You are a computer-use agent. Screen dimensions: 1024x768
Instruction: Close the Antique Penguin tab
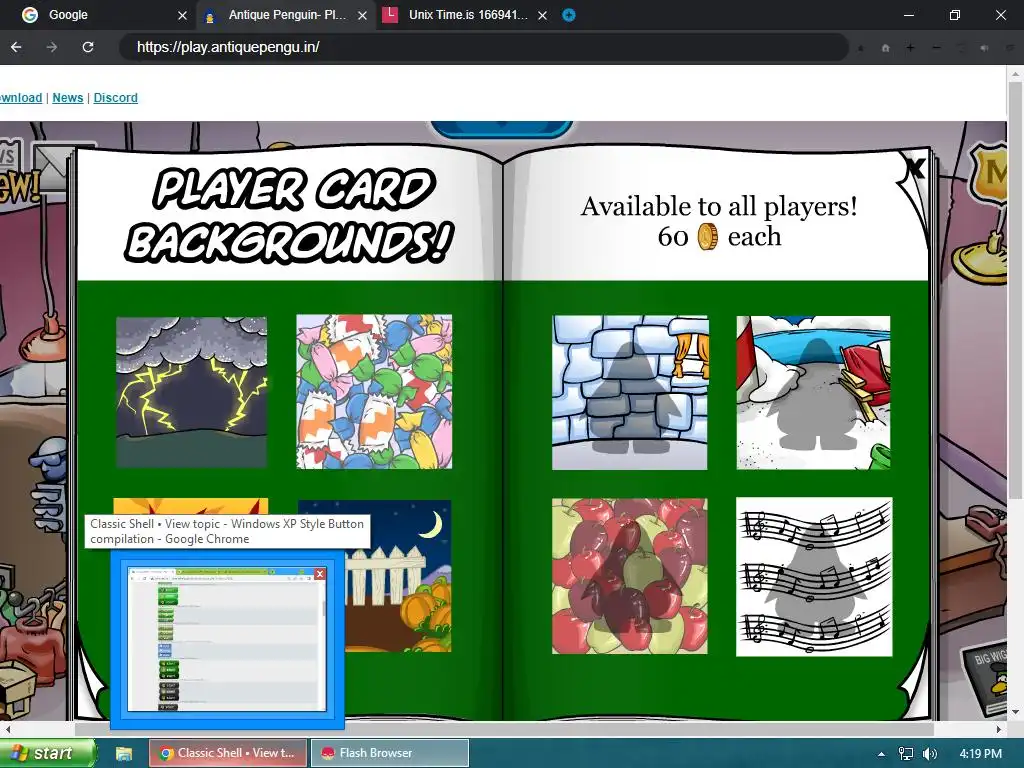(362, 15)
